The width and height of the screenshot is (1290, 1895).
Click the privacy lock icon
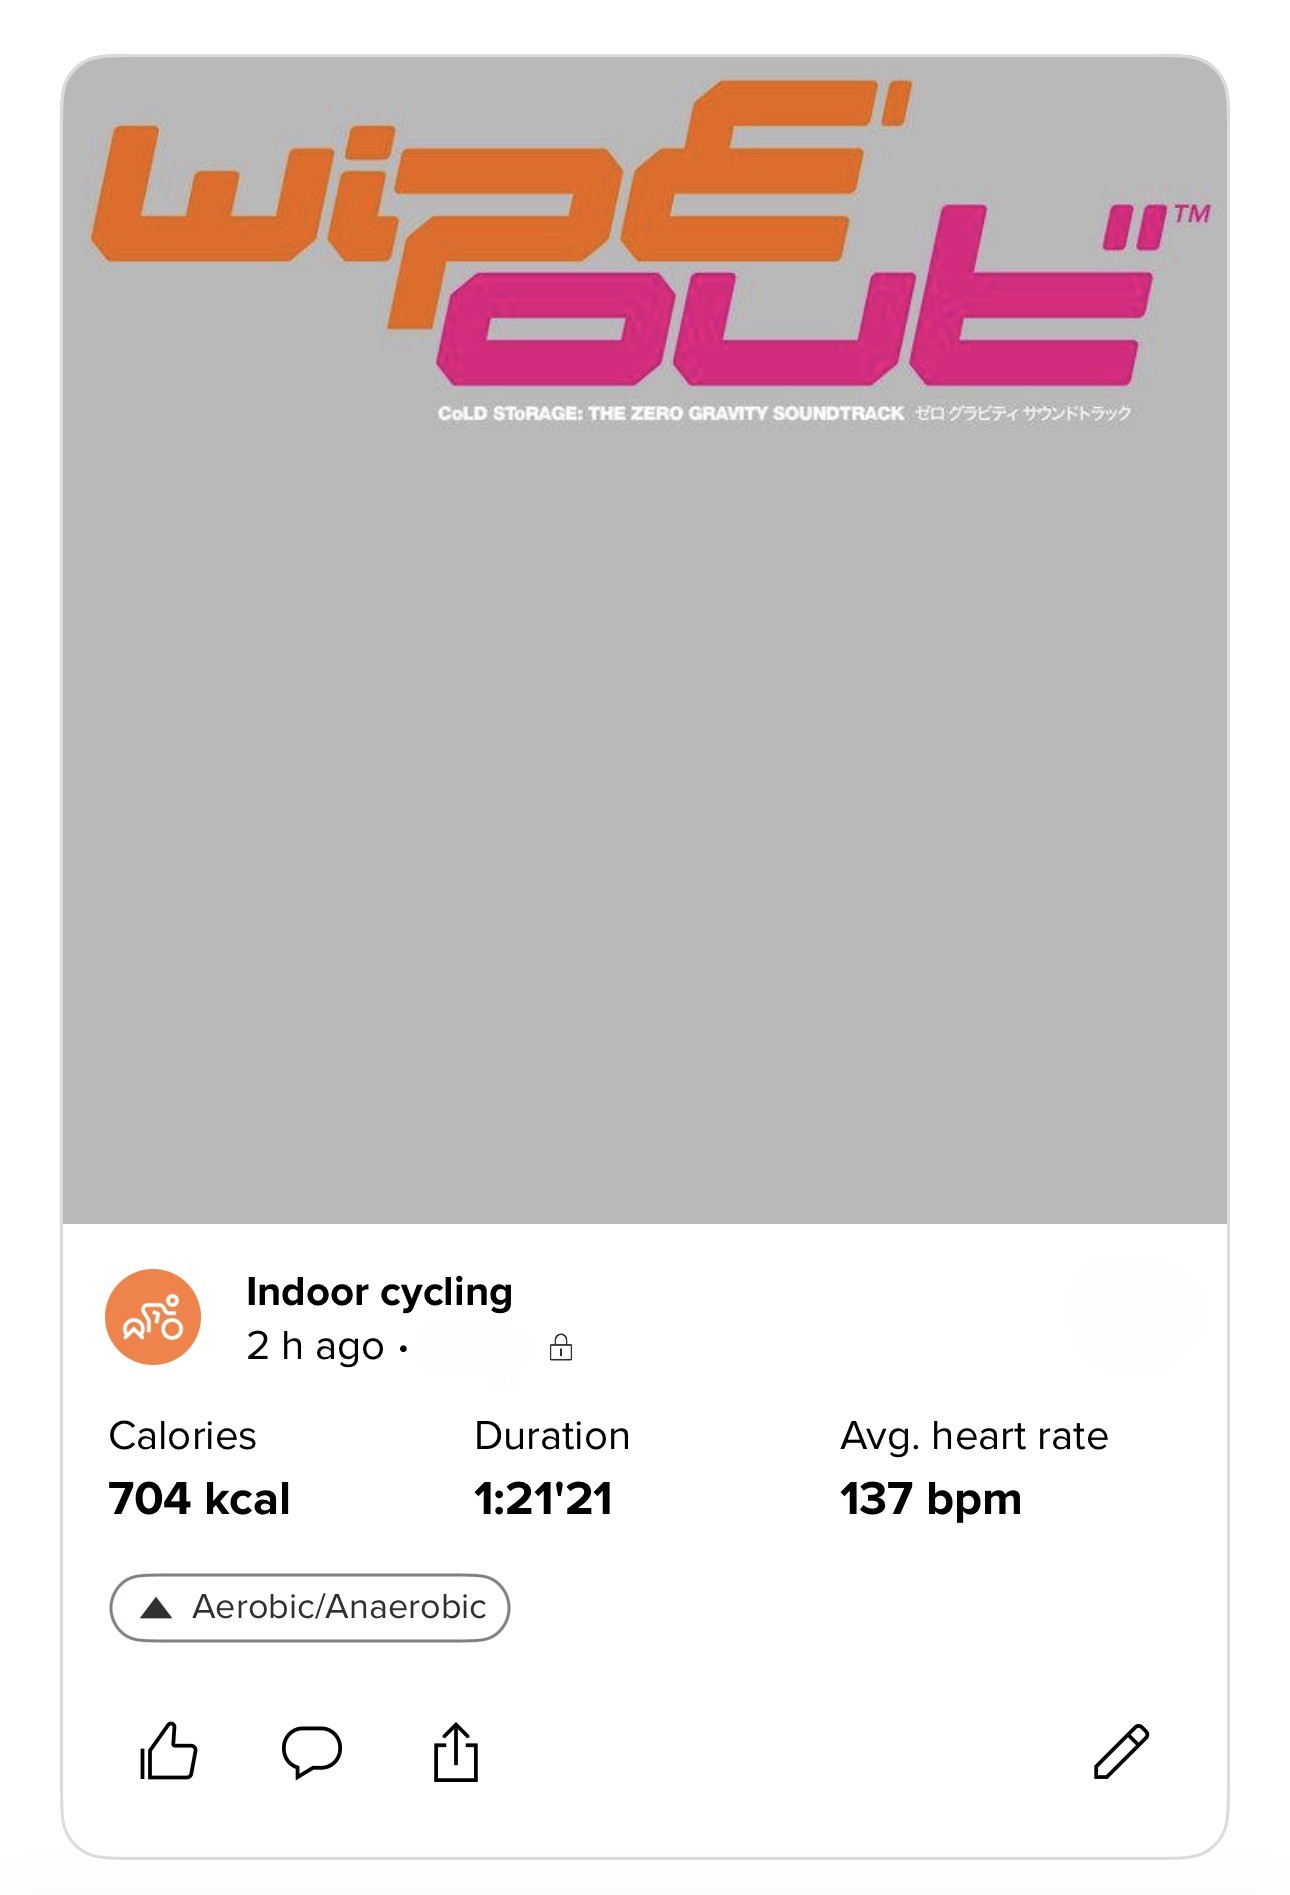[x=561, y=1347]
